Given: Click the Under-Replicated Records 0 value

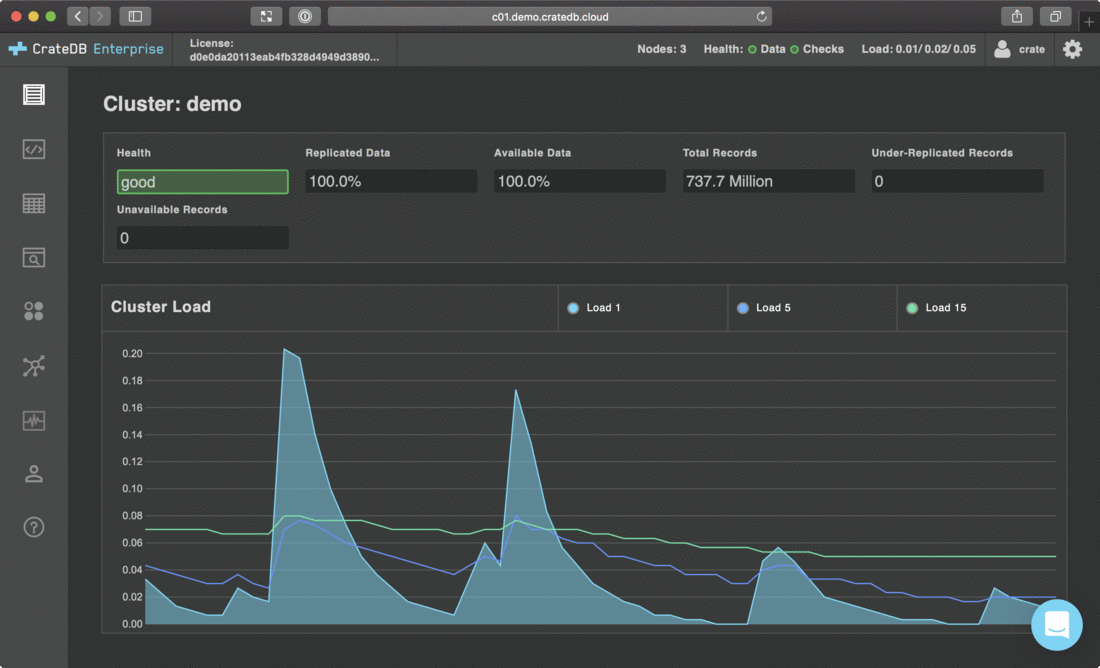Looking at the screenshot, I should tap(958, 181).
